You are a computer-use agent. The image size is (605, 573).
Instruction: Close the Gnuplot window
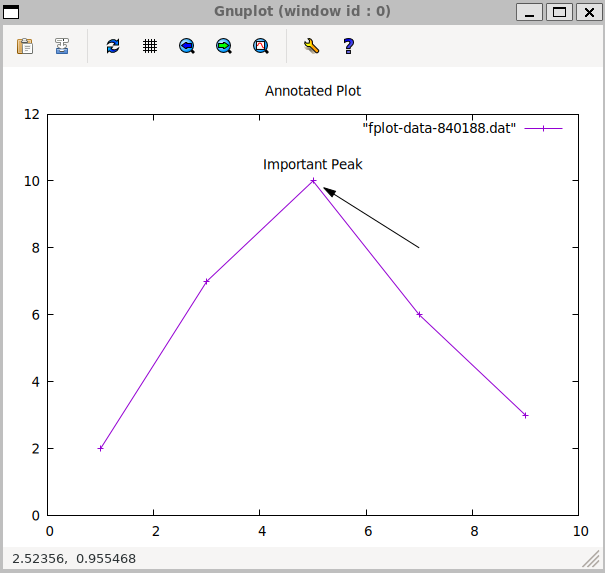[x=589, y=12]
